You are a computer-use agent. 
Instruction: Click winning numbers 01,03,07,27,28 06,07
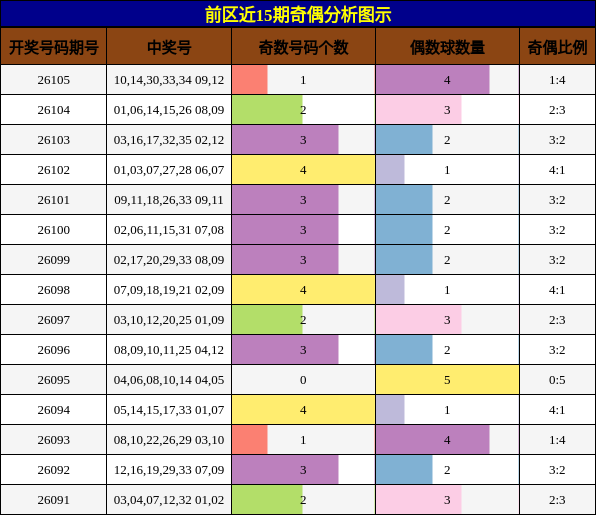[x=169, y=170]
